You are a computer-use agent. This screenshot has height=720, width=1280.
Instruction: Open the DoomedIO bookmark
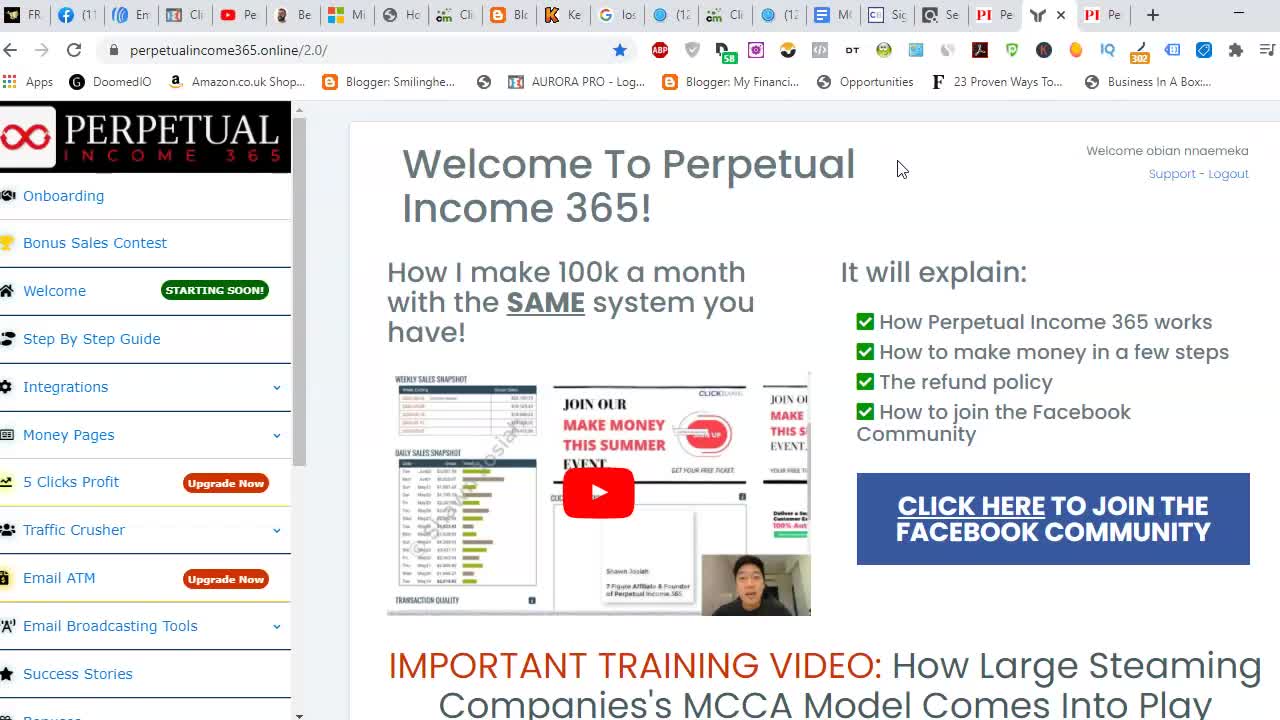(110, 82)
